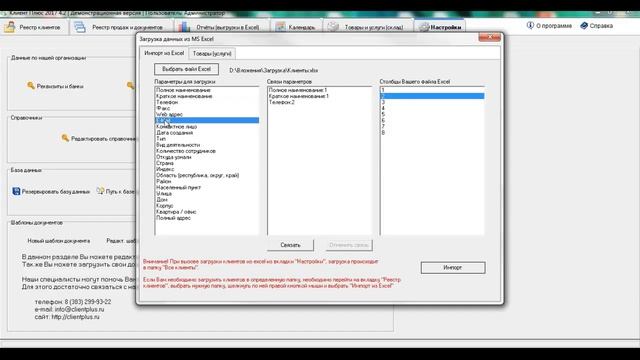Click the телефон: 8 (383) 299-93-22 text

[x=73, y=302]
